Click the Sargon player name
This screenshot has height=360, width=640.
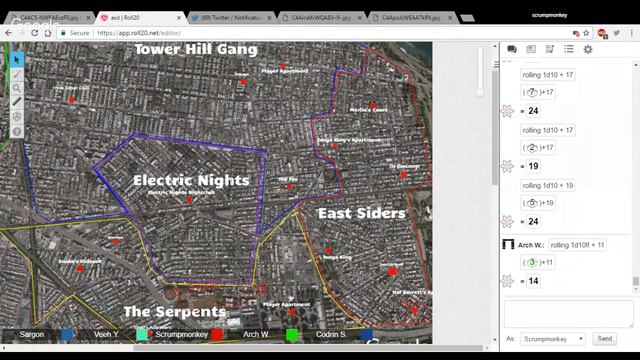pyautogui.click(x=32, y=335)
